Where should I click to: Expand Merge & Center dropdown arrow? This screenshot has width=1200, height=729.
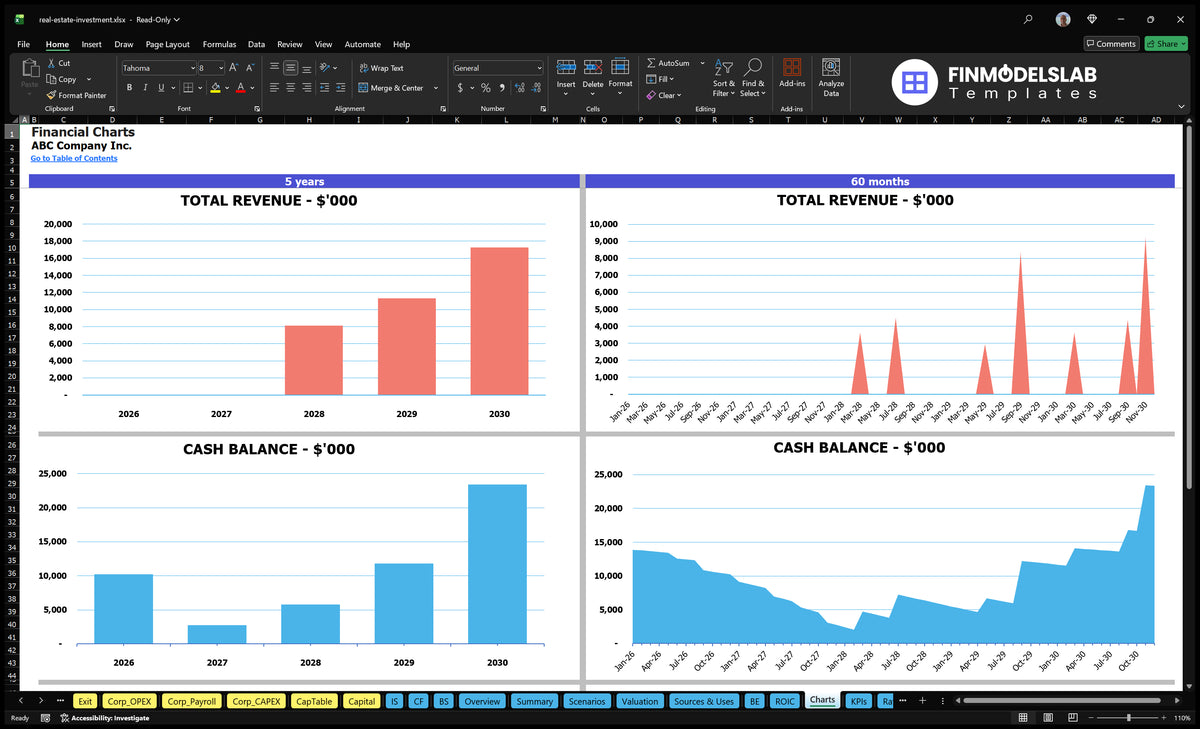[436, 88]
